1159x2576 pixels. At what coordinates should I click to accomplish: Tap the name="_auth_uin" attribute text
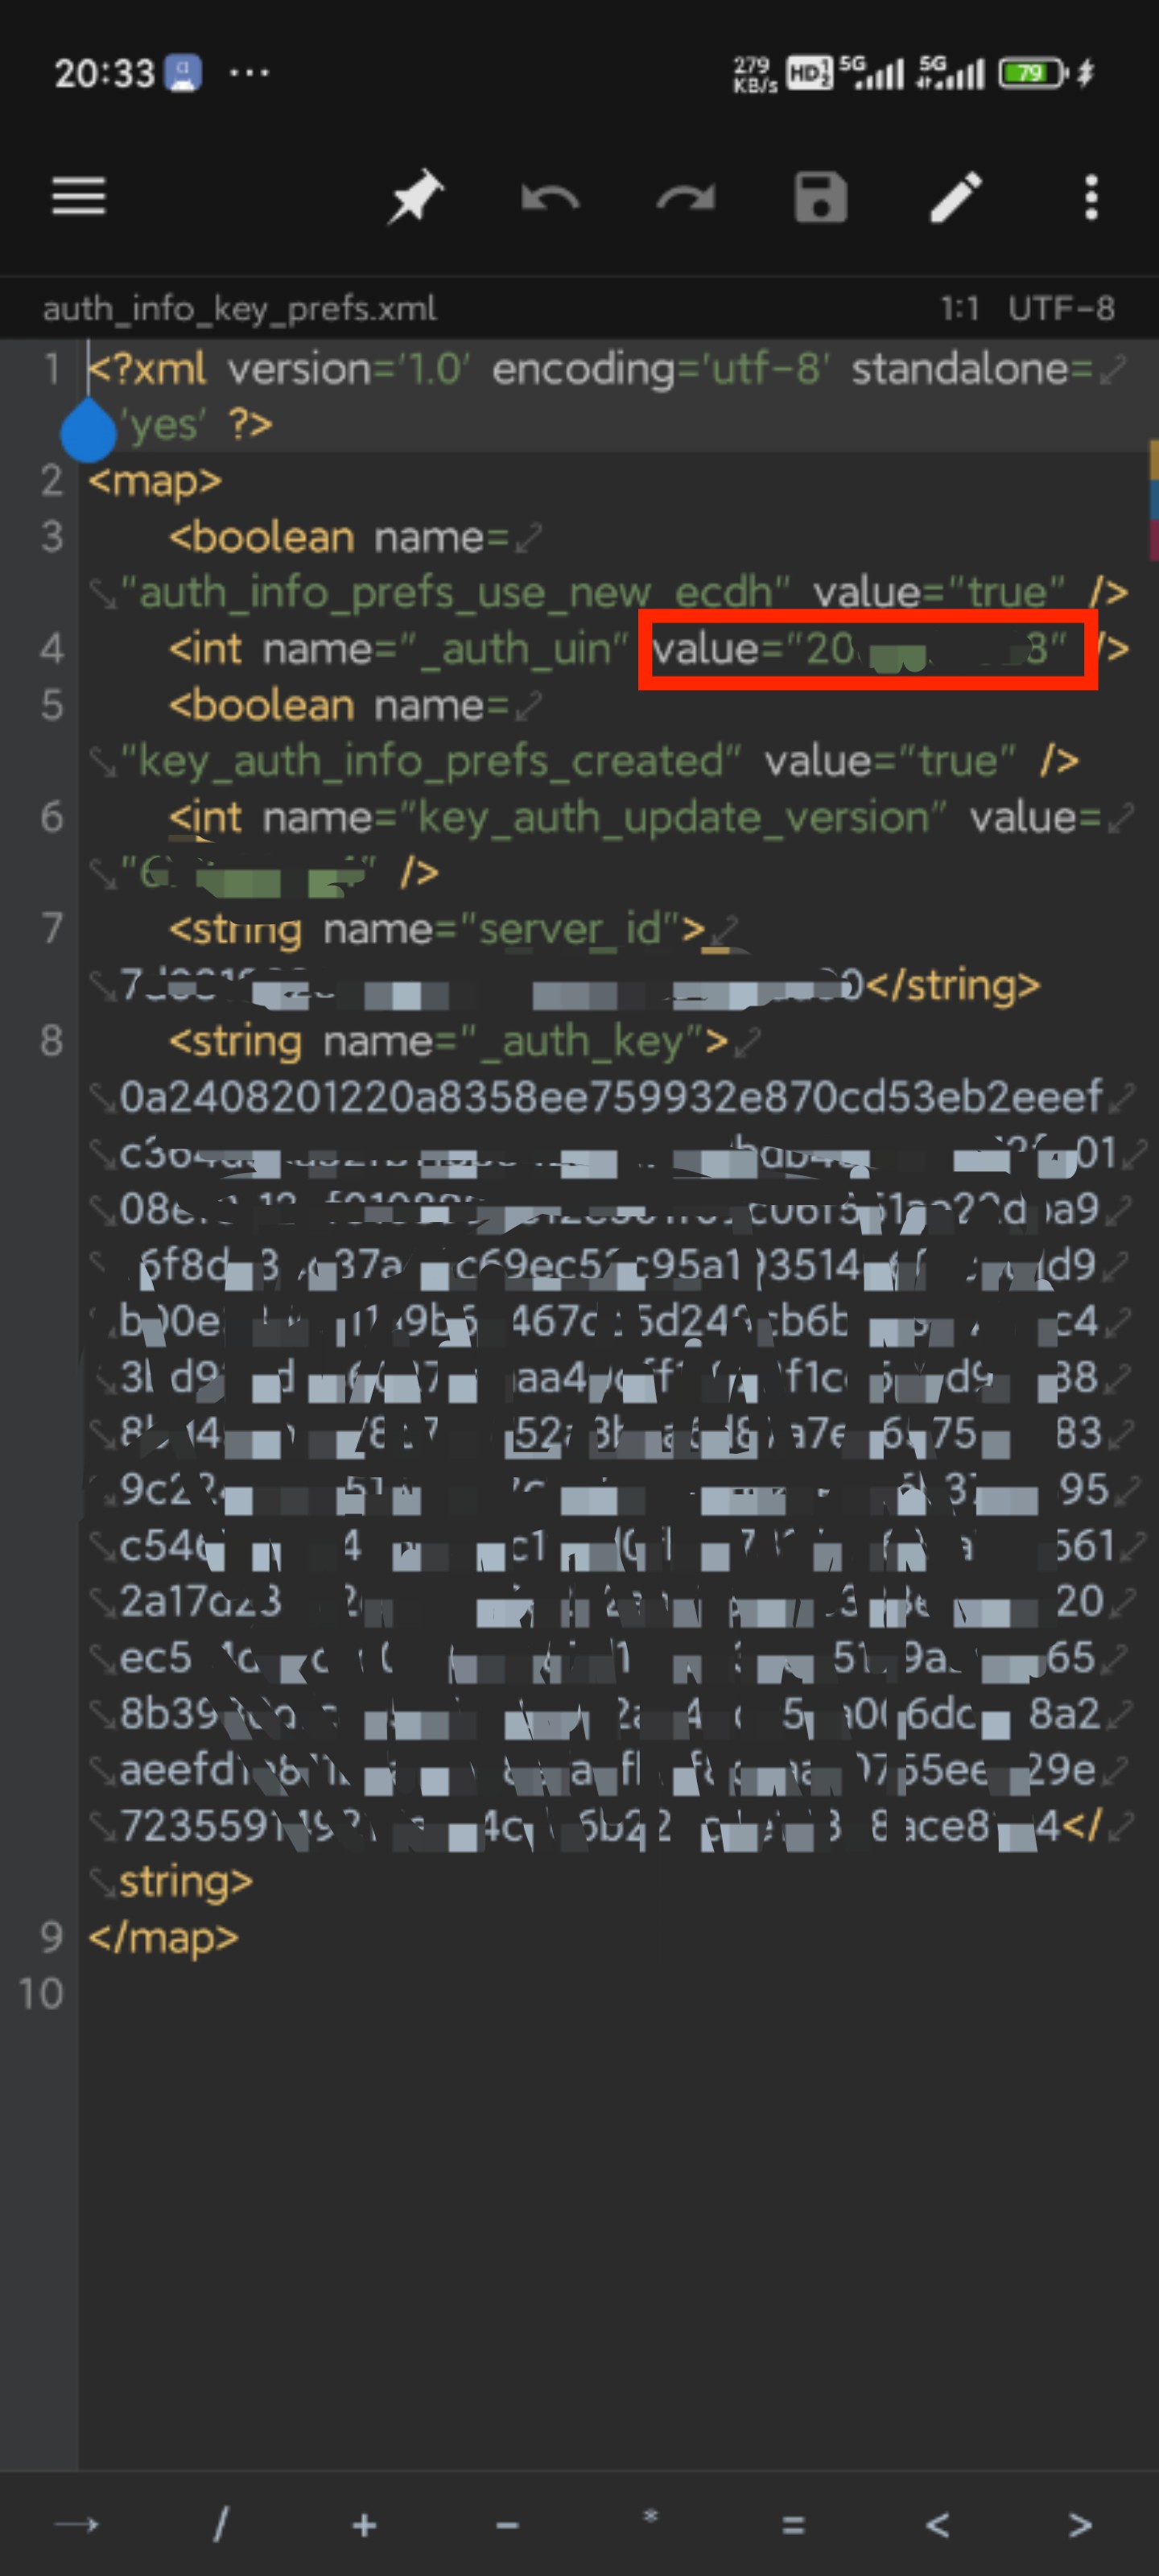coord(446,649)
